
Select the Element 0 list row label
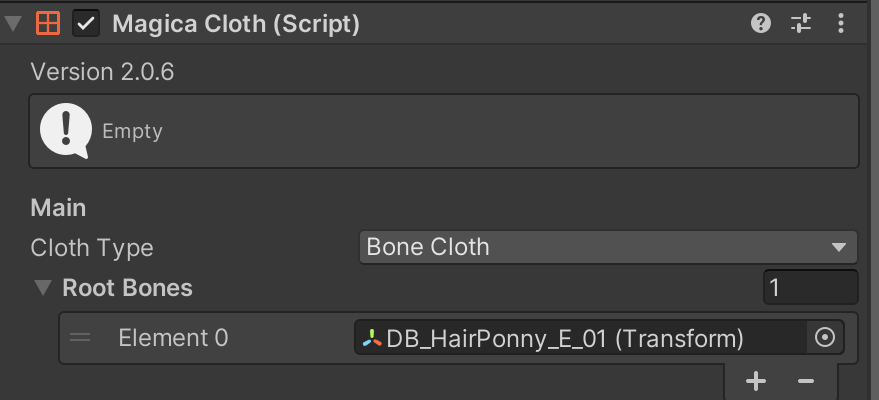click(x=172, y=338)
